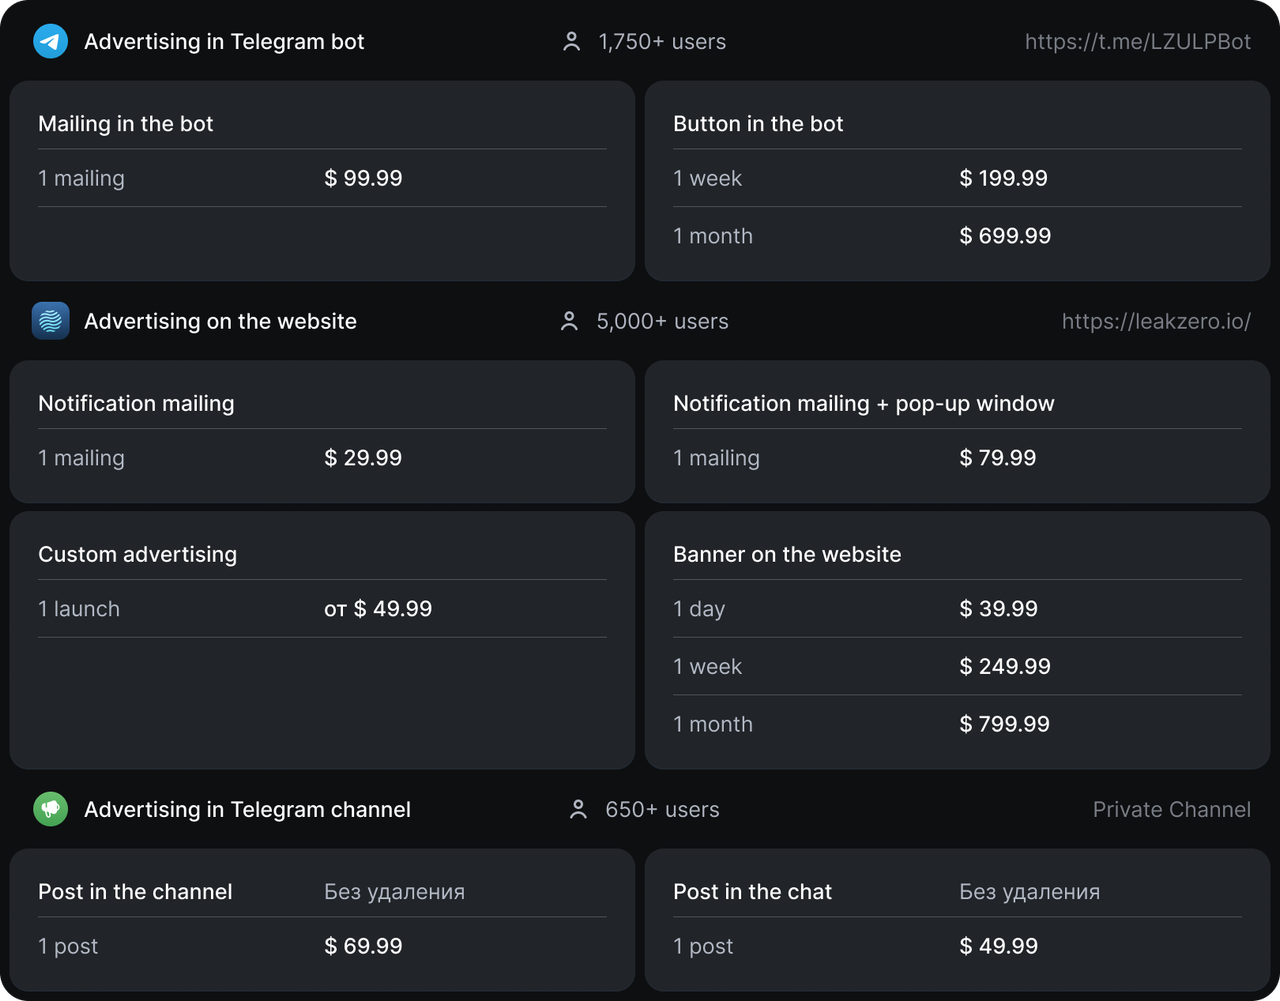Click the Banner on the website title
The height and width of the screenshot is (1001, 1280).
coord(787,554)
